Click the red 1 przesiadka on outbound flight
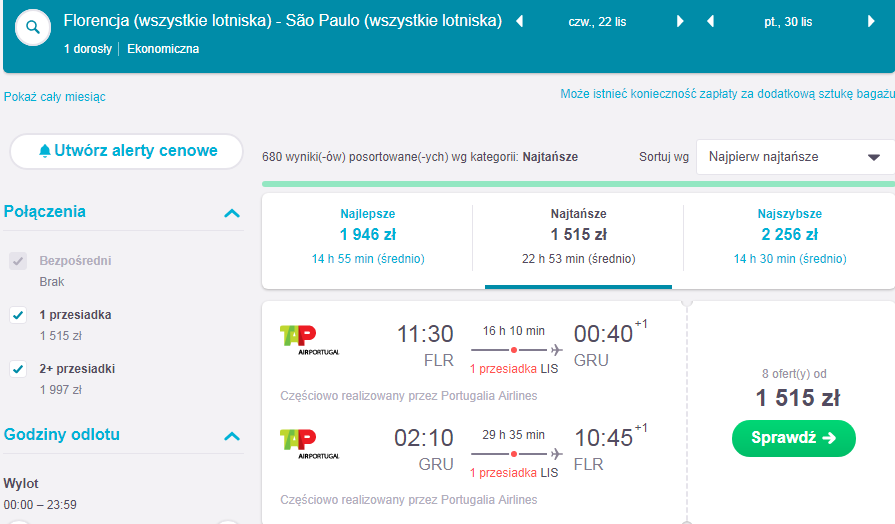 coord(503,369)
